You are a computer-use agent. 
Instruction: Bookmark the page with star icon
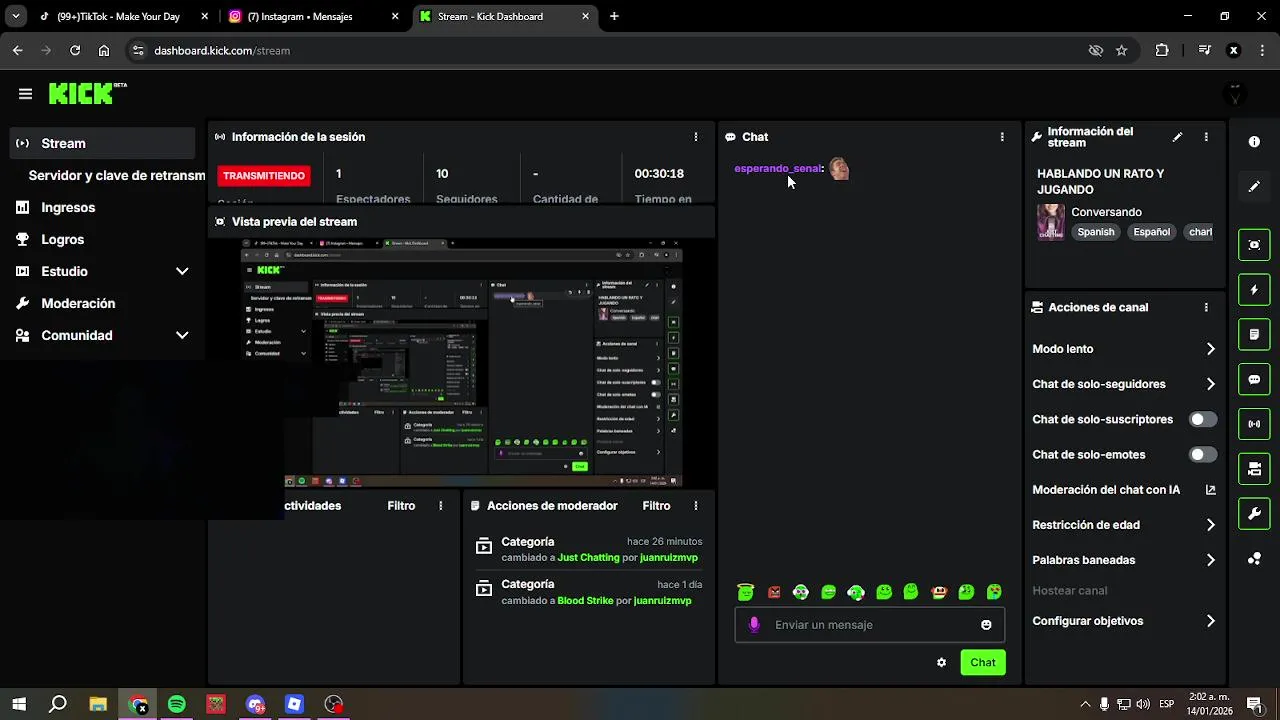(1121, 50)
